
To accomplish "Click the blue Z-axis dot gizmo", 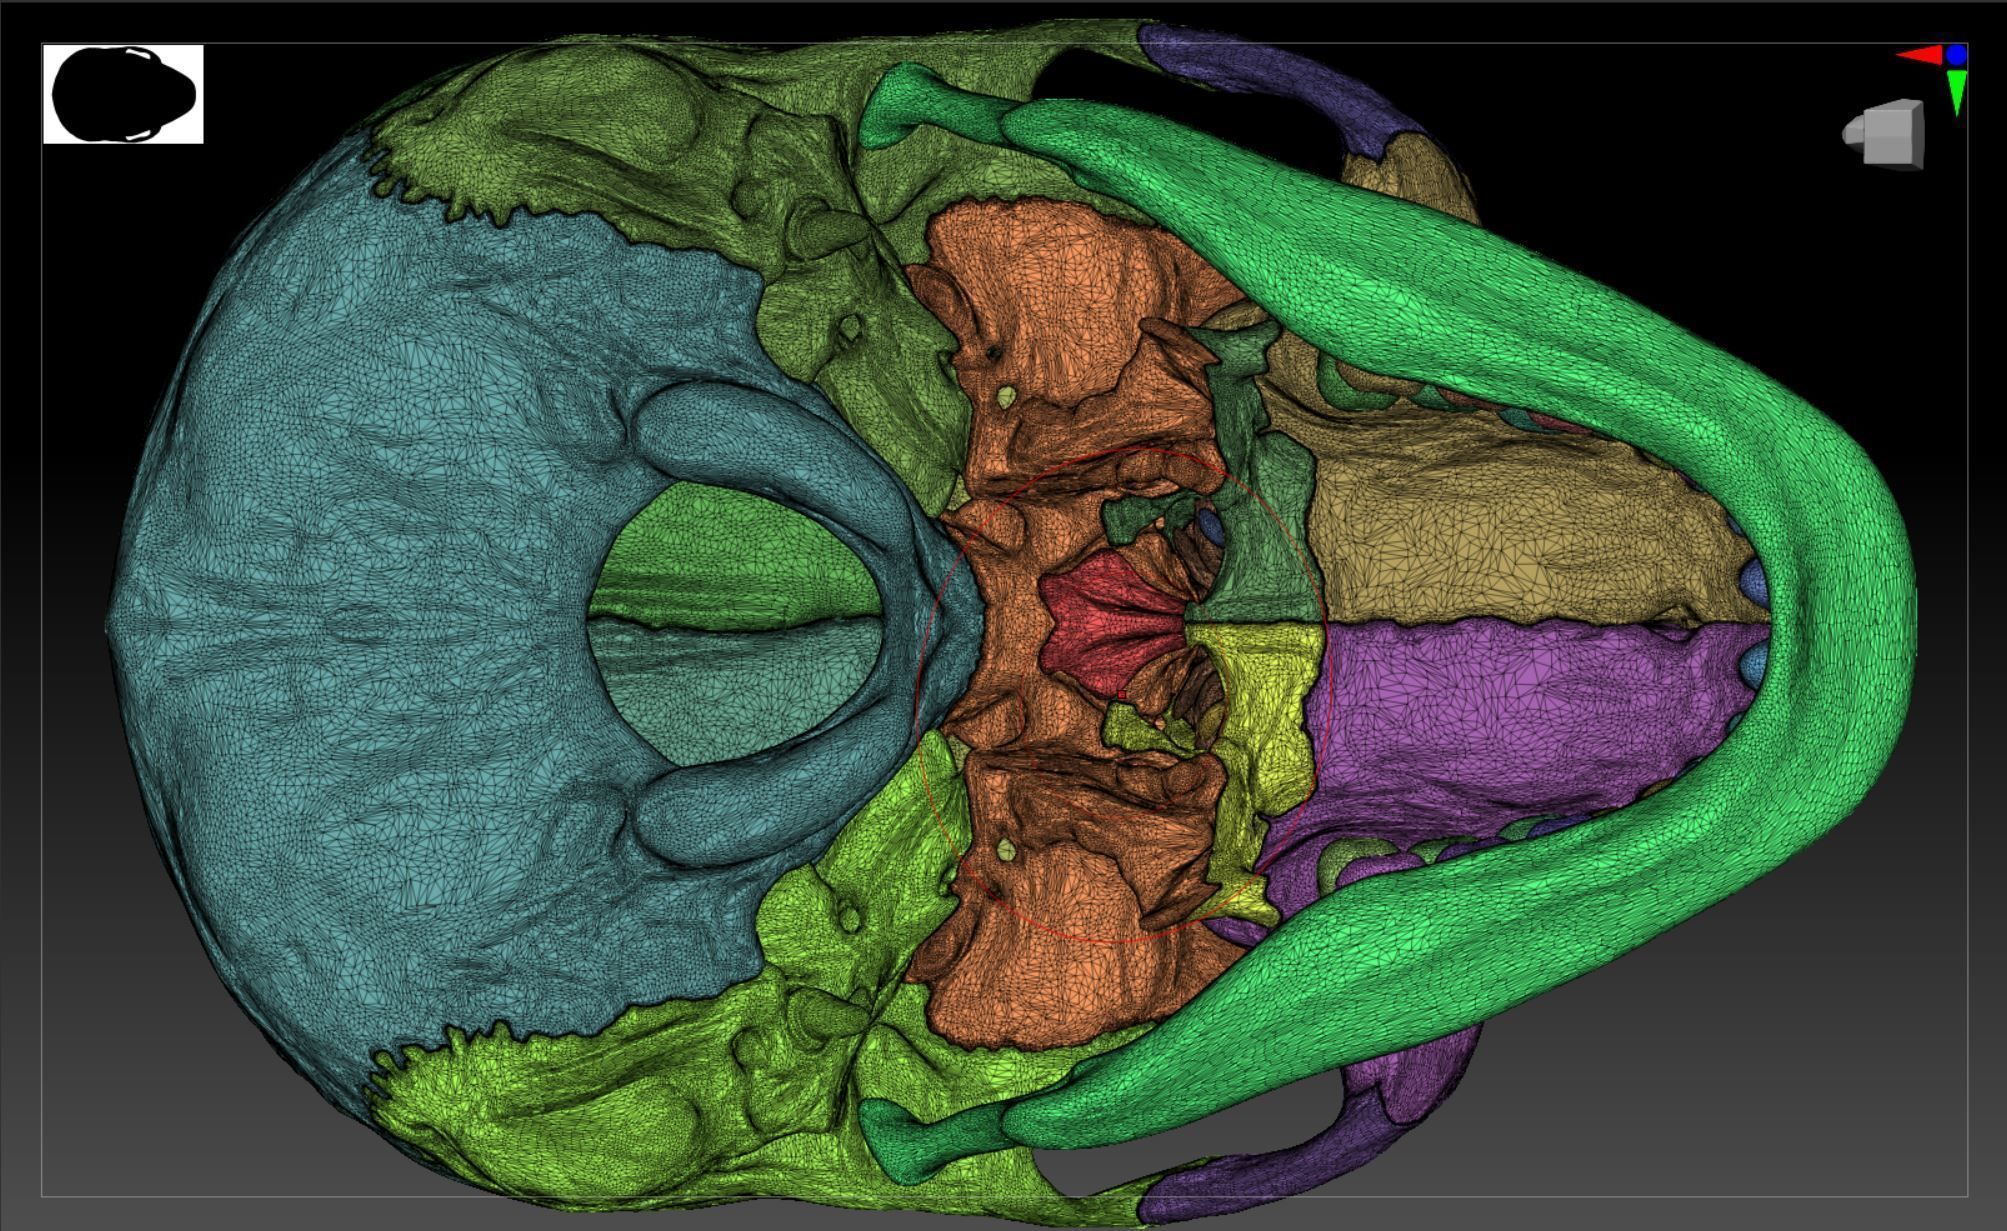I will 1956,54.
